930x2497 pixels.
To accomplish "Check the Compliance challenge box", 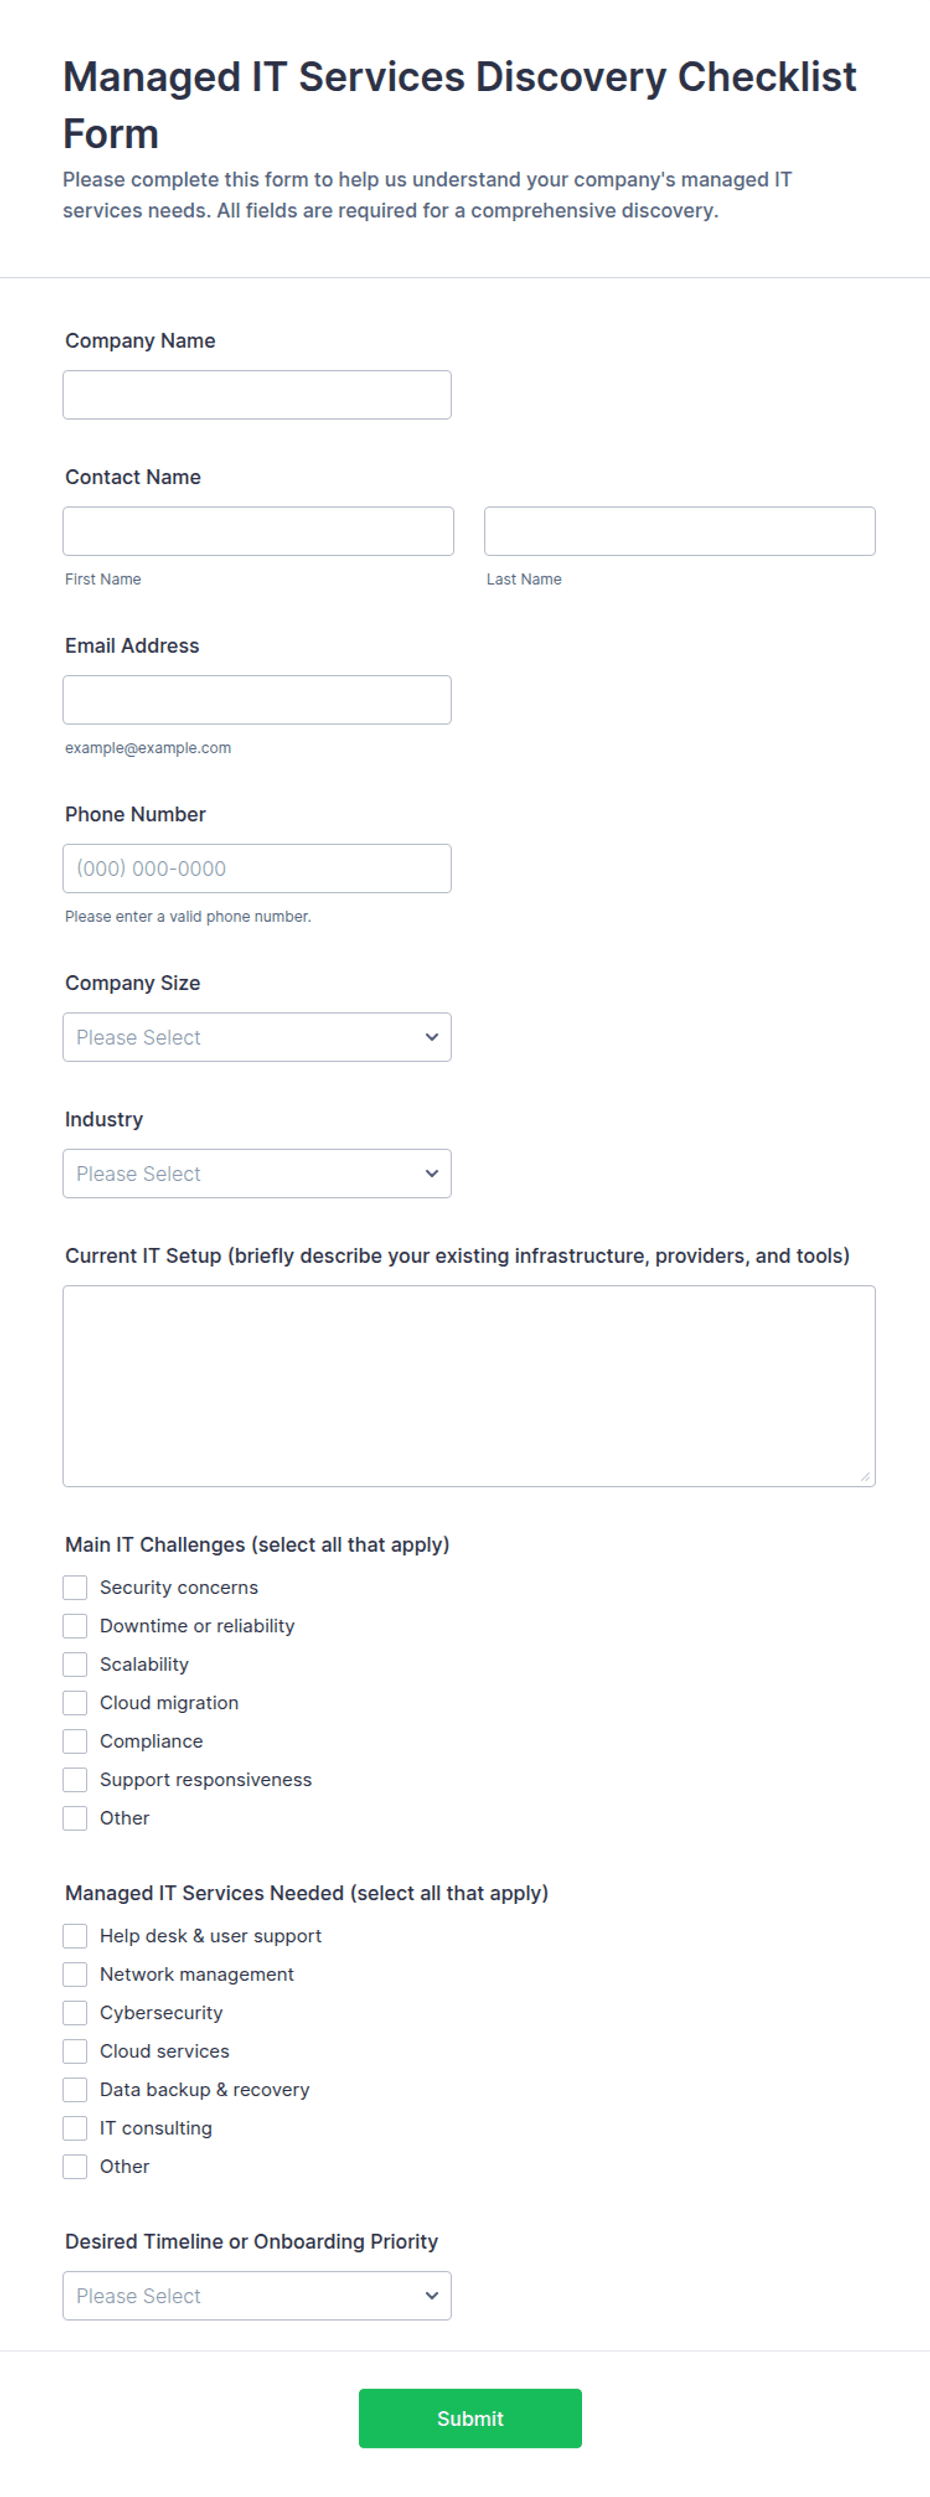I will click(x=75, y=1742).
